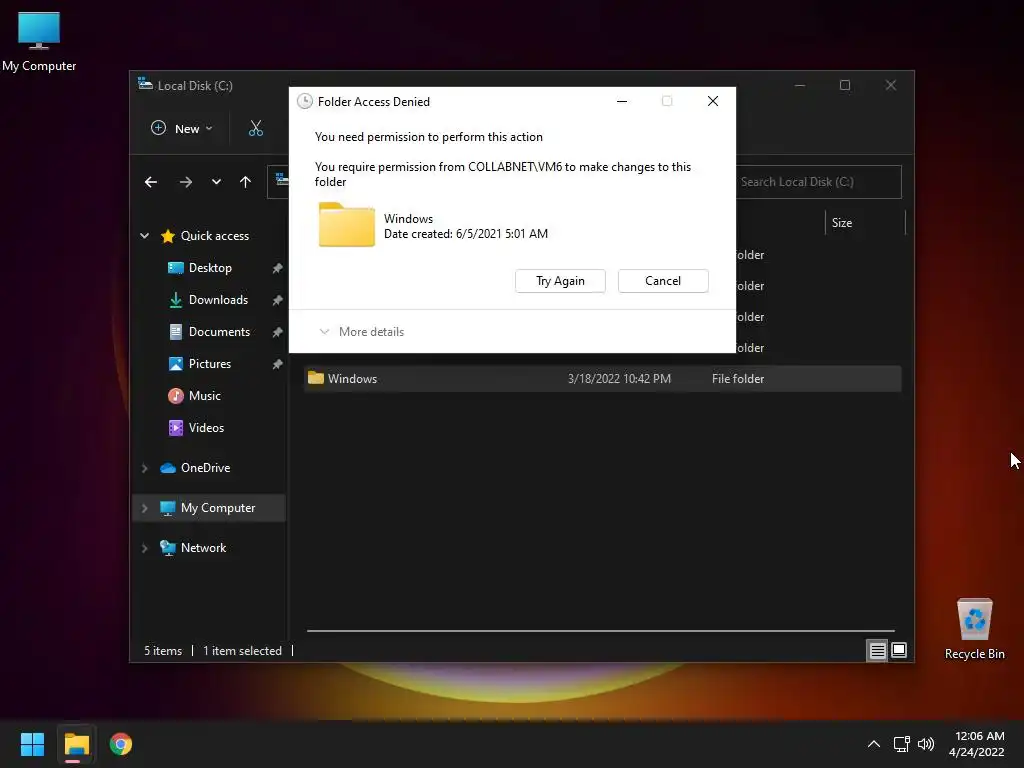
Task: Click the Cut scissors icon
Action: tap(255, 129)
